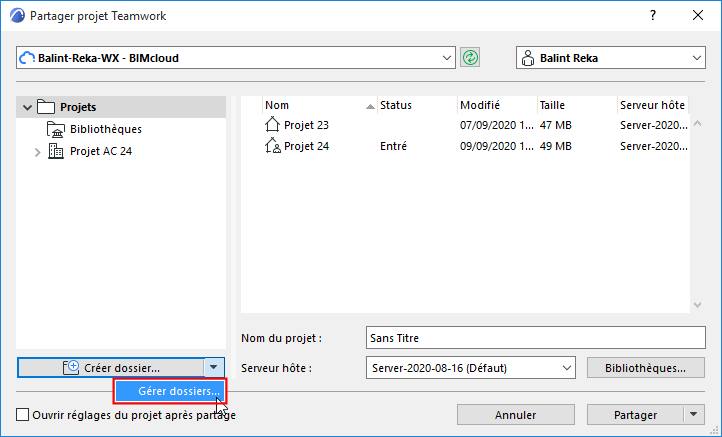Click the Bibliothèques... button
This screenshot has width=722, height=437.
pos(646,368)
